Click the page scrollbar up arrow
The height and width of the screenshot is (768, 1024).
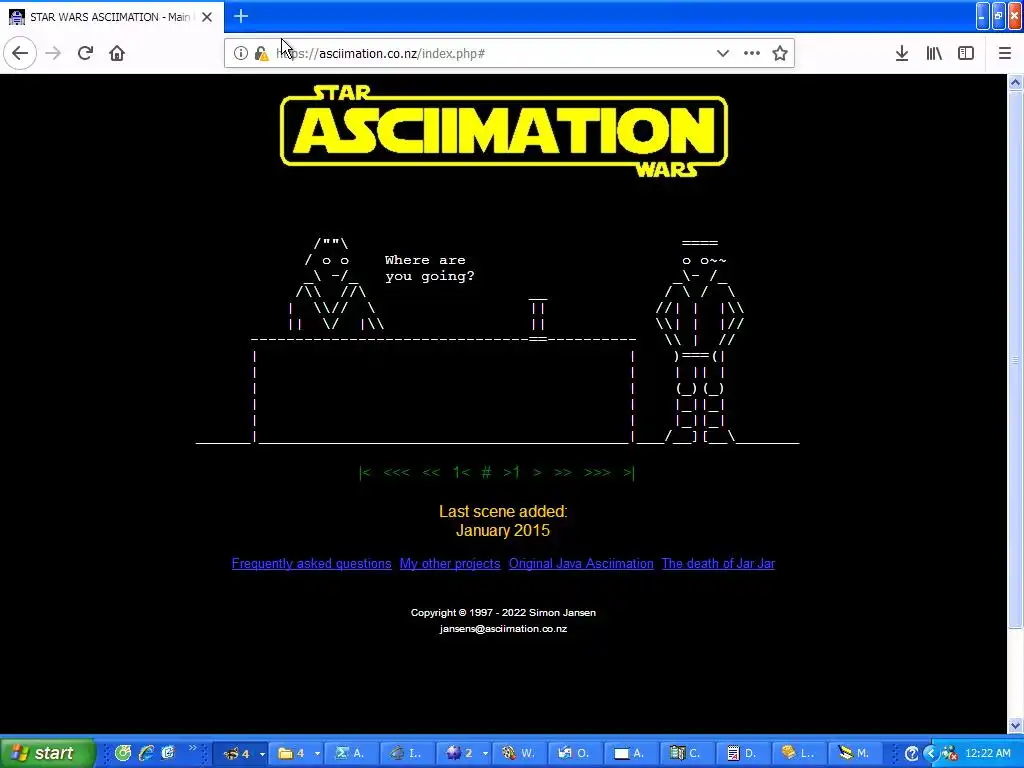pos(1016,82)
